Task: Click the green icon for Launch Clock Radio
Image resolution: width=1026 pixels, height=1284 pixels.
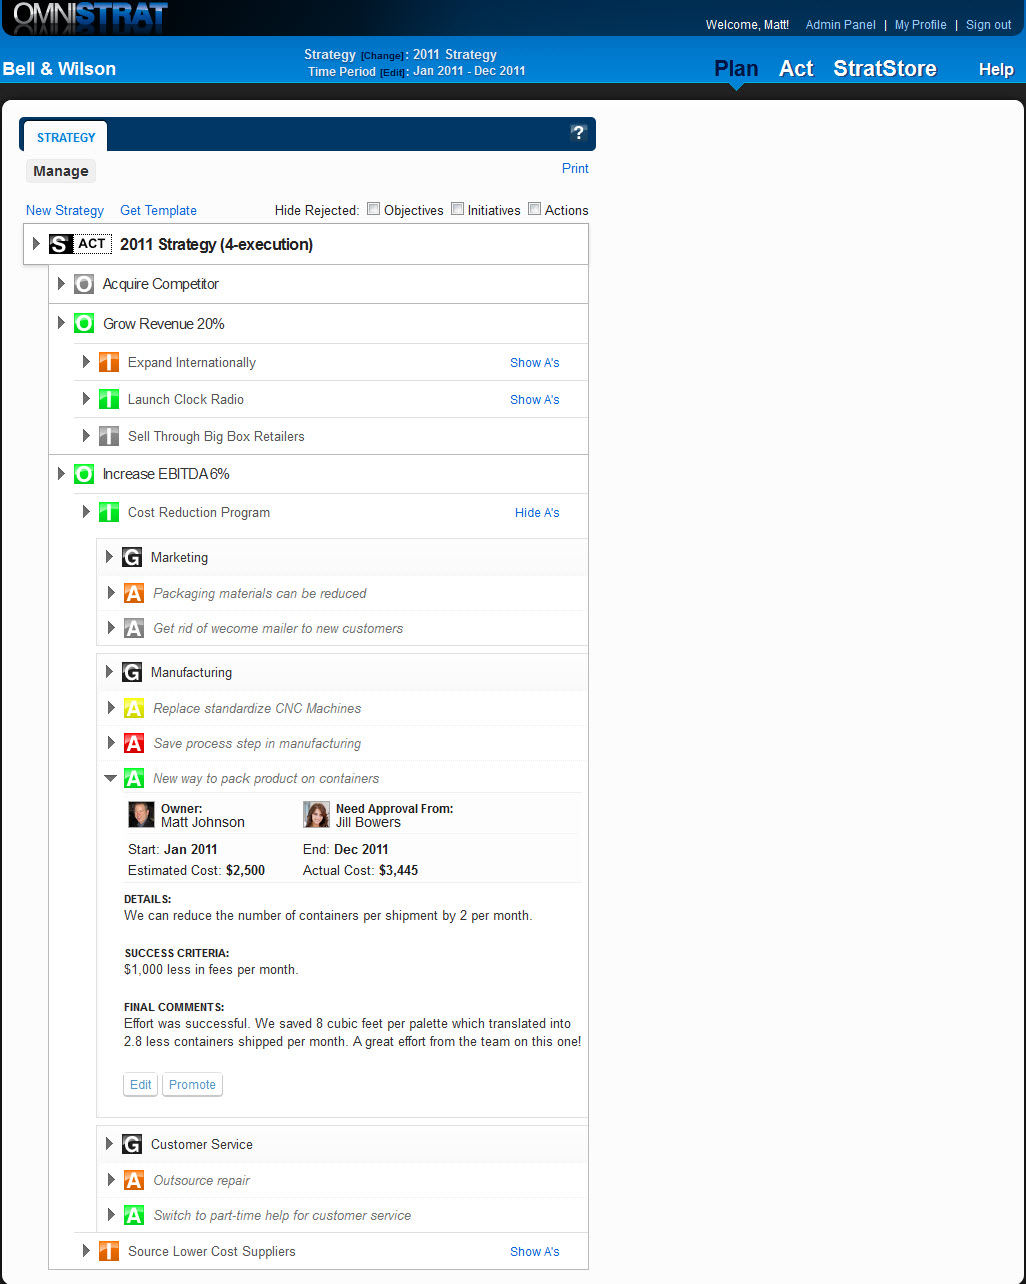Action: (x=109, y=399)
